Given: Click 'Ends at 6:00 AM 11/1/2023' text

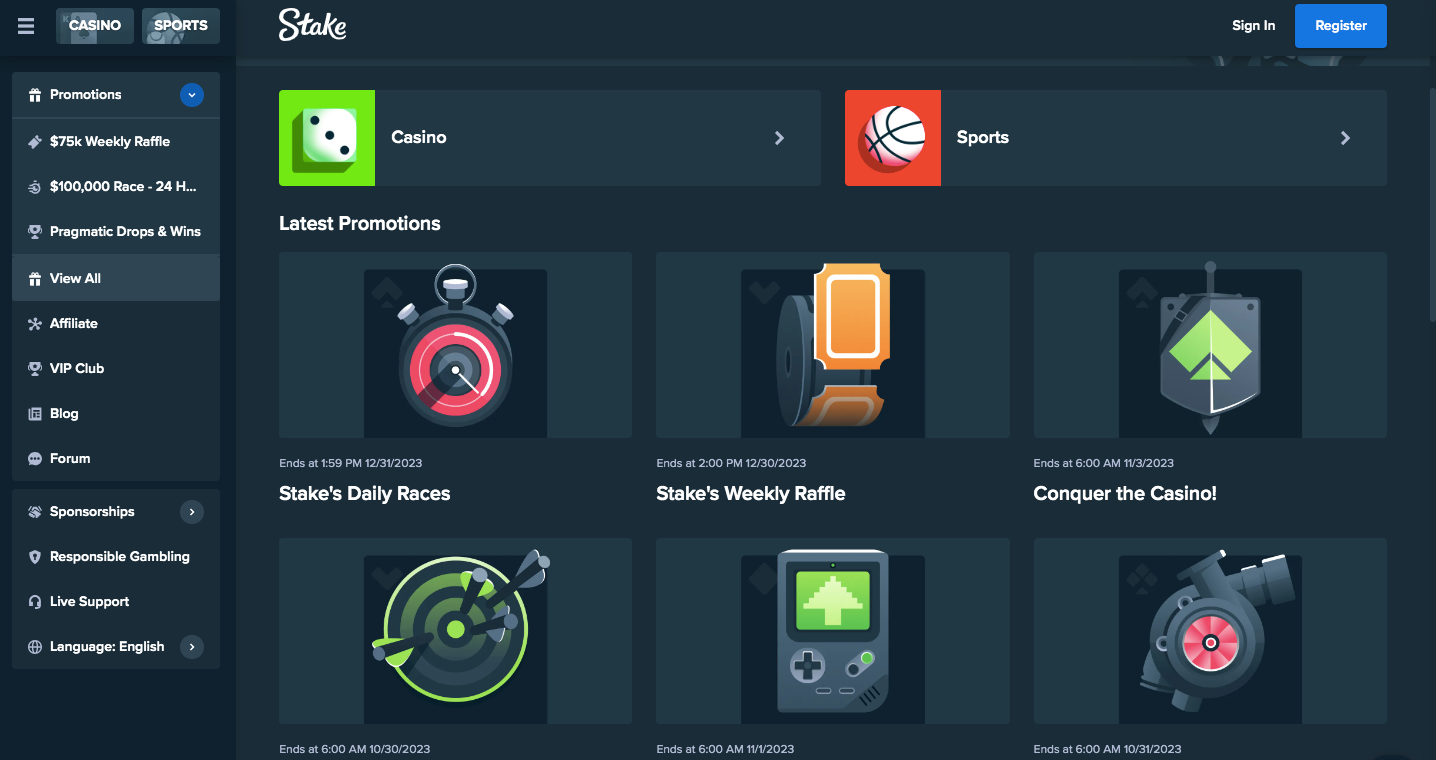Looking at the screenshot, I should click(725, 749).
